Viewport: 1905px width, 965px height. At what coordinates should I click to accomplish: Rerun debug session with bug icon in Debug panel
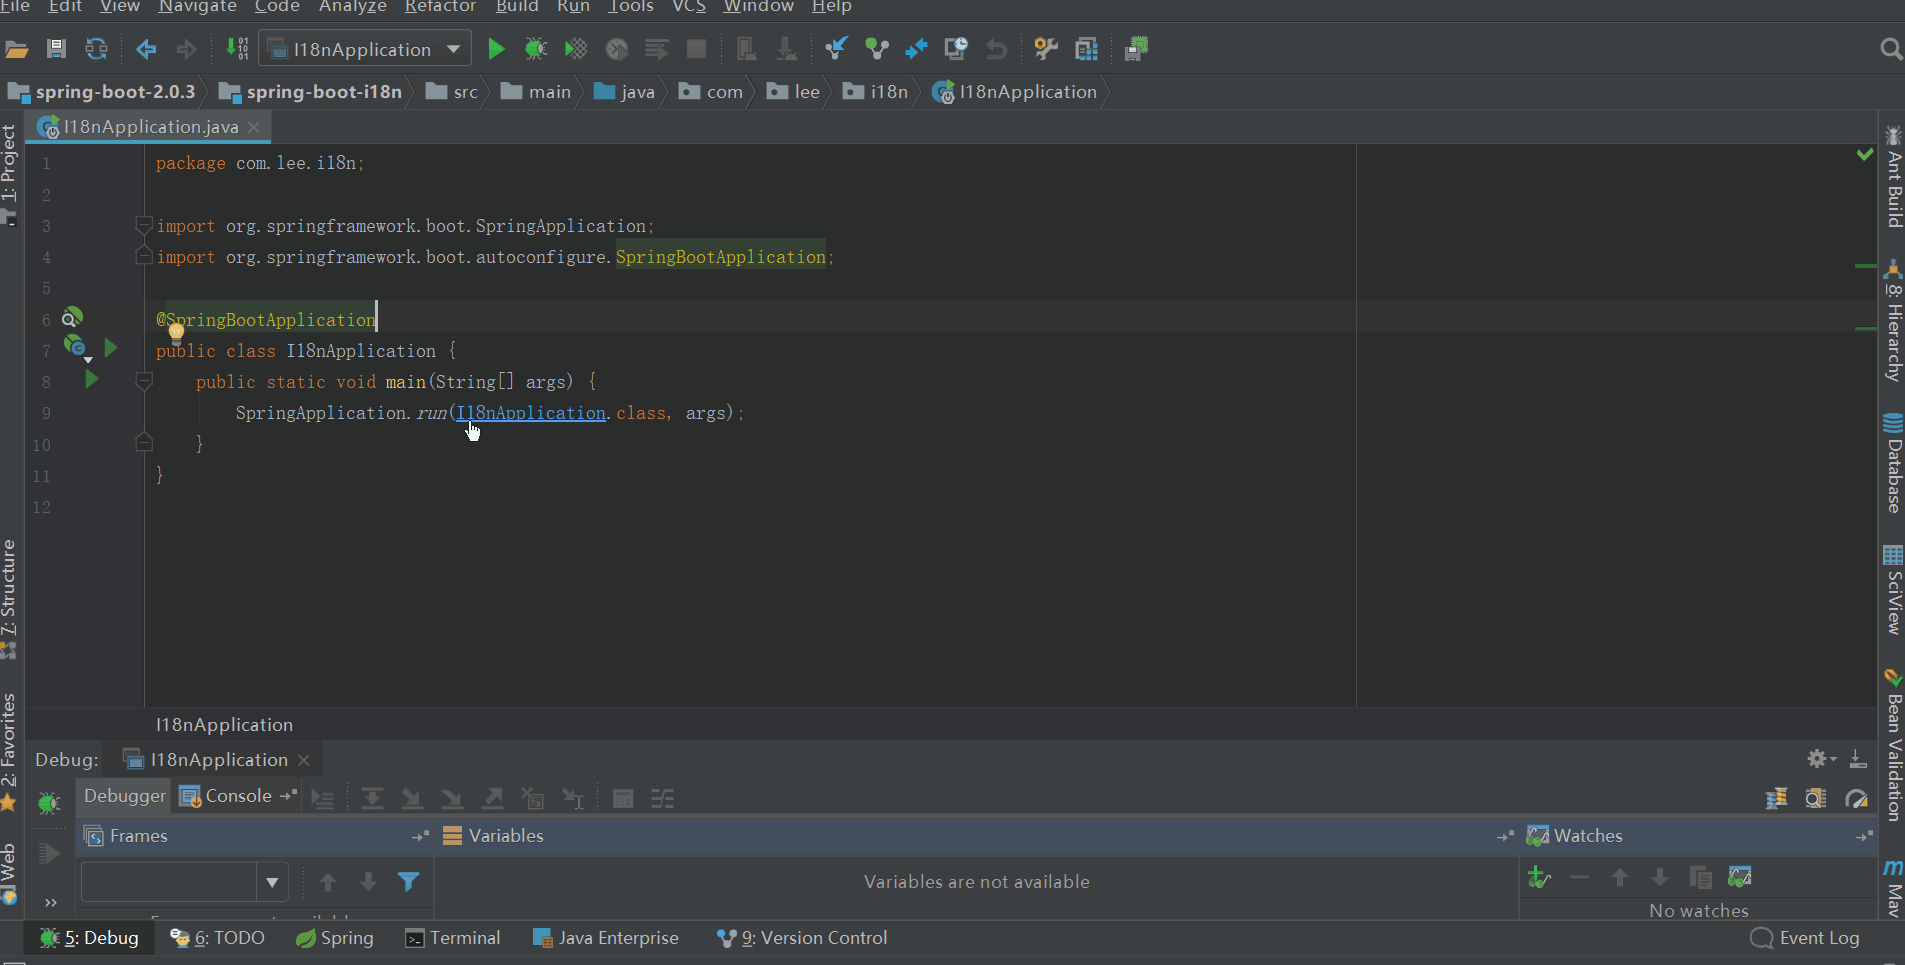coord(49,802)
